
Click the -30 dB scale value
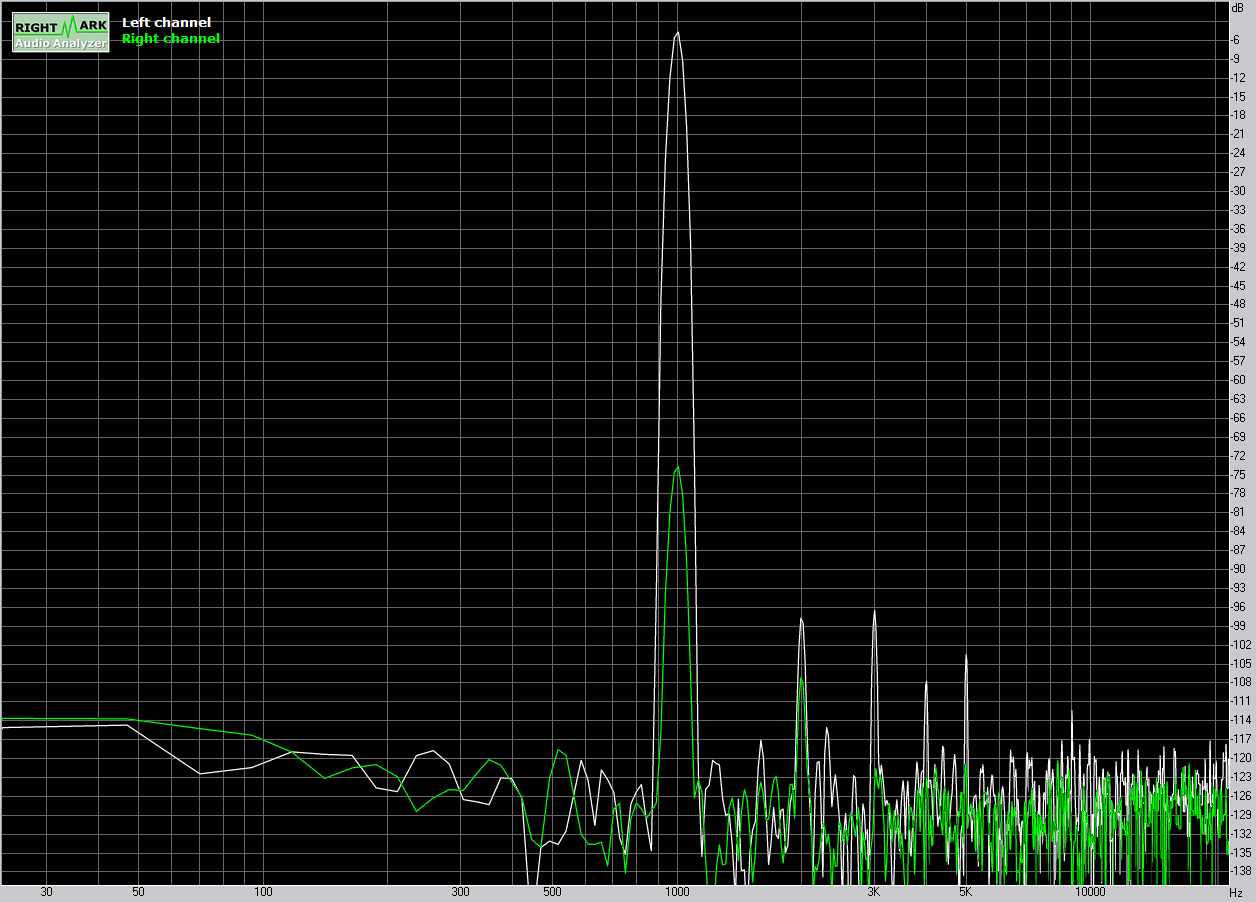(x=1238, y=190)
